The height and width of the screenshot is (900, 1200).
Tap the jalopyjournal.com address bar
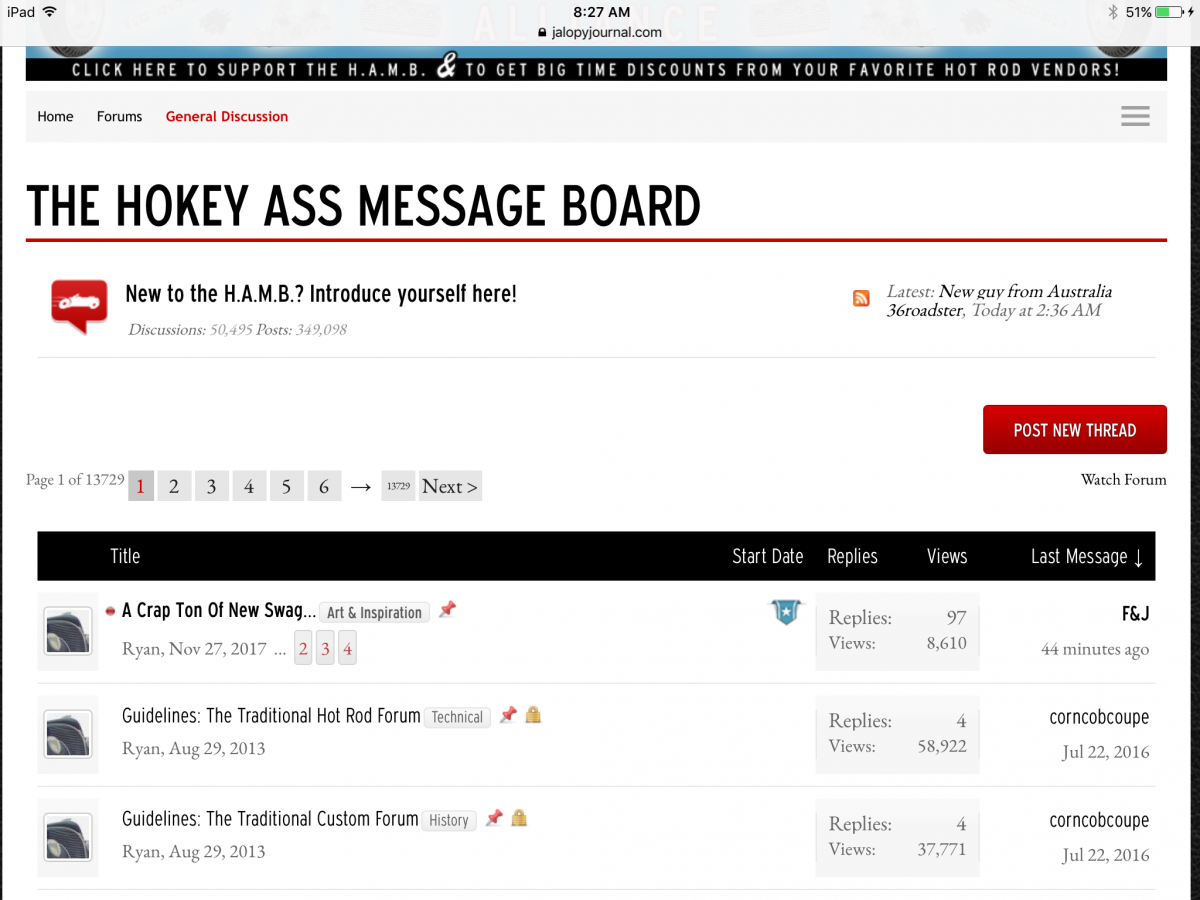(600, 32)
